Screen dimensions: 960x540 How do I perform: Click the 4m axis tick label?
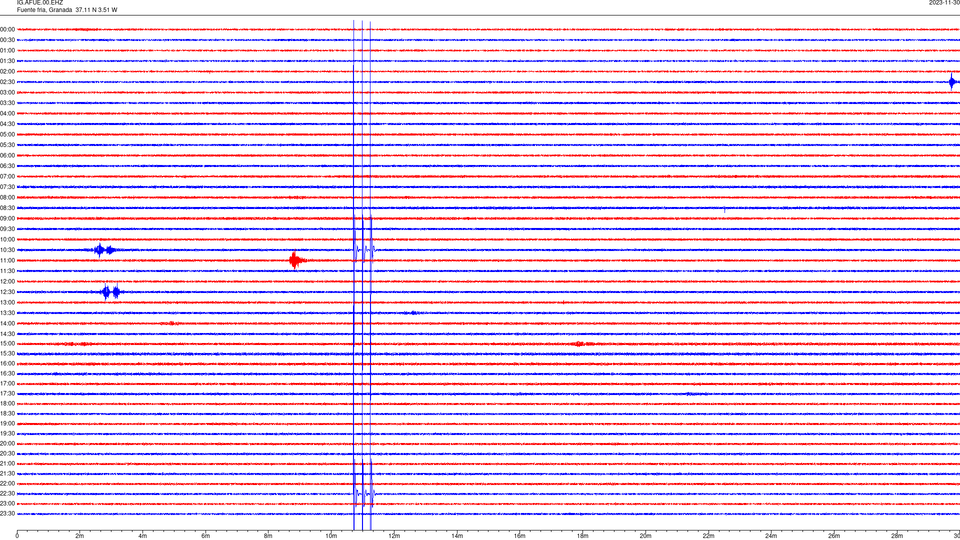[143, 536]
